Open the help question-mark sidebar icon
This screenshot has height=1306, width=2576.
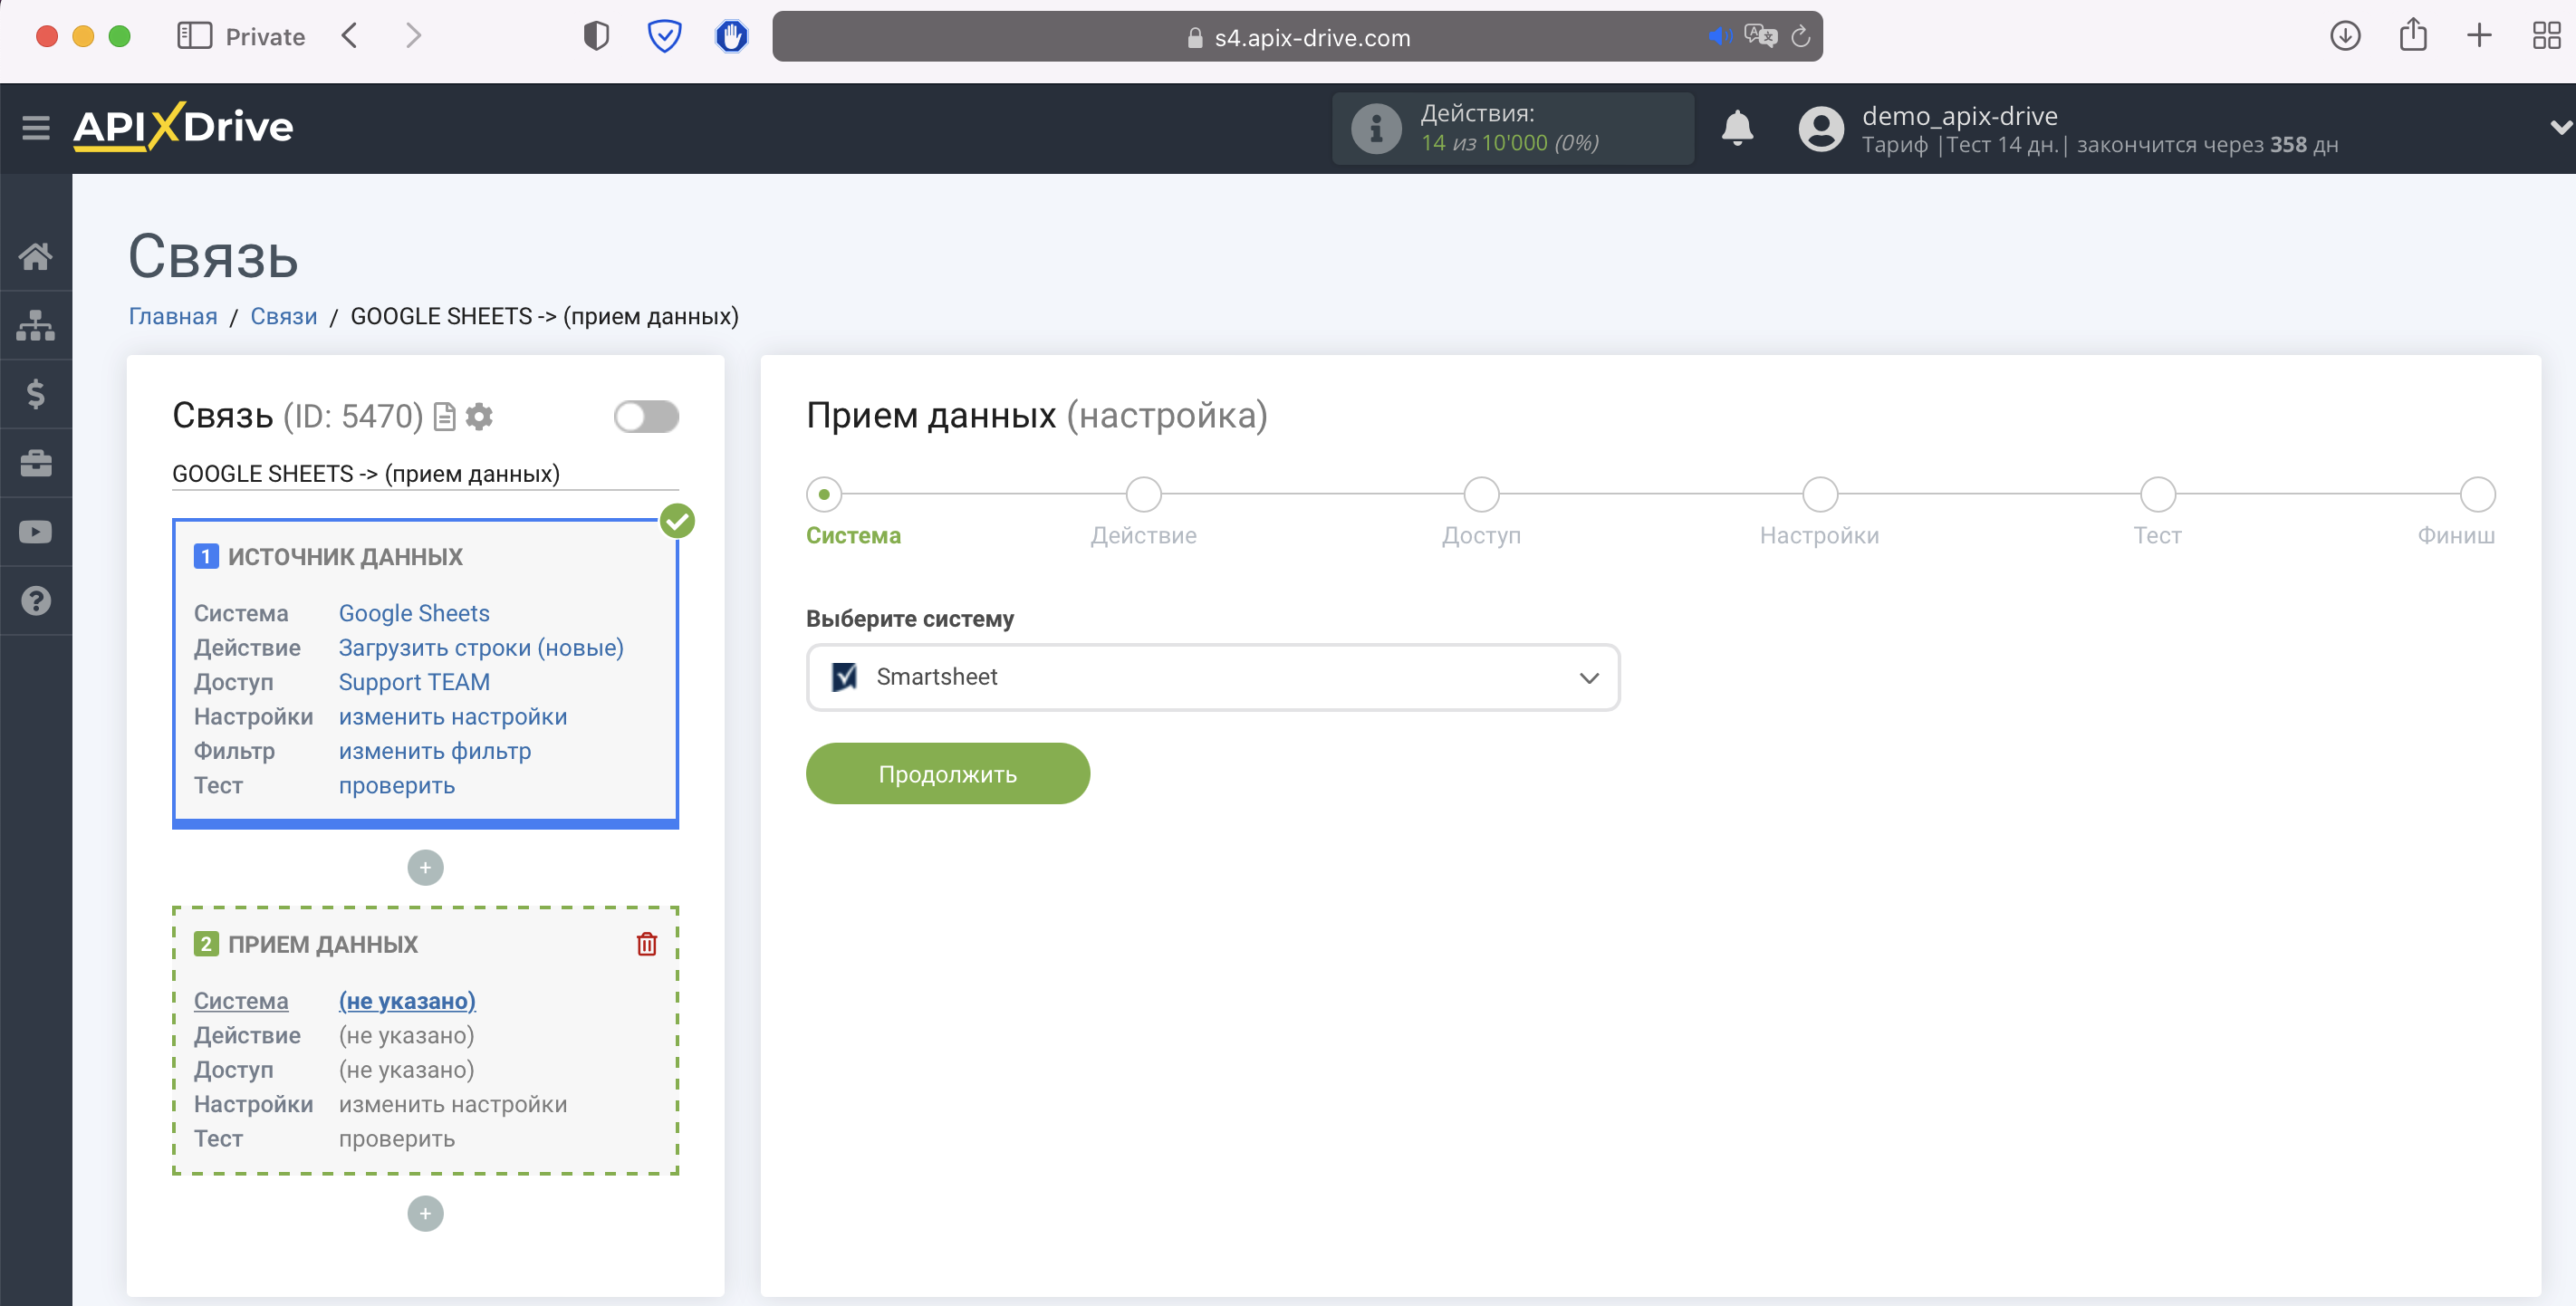36,601
